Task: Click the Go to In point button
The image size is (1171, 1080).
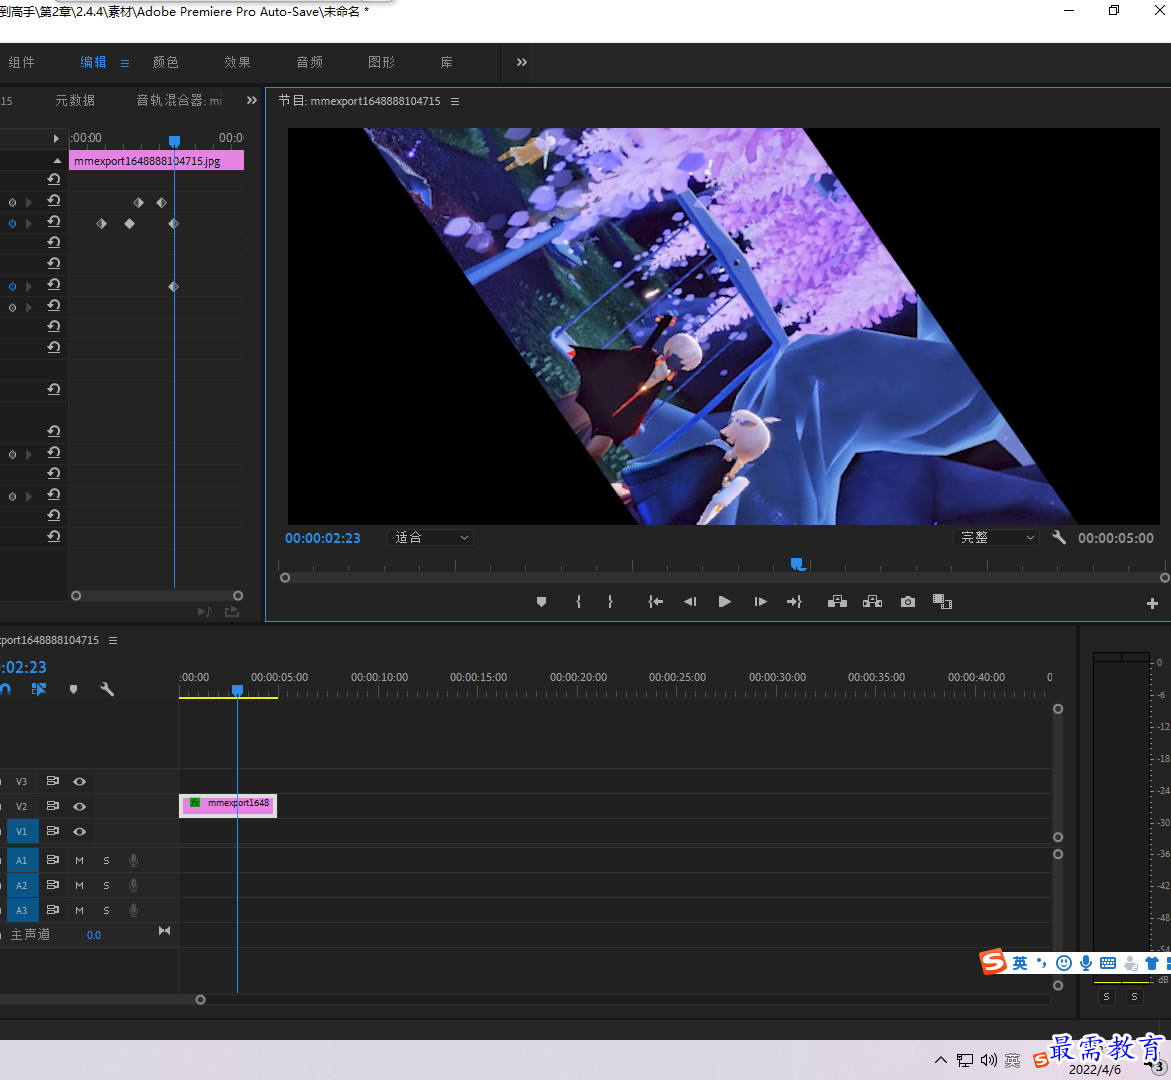Action: [655, 602]
